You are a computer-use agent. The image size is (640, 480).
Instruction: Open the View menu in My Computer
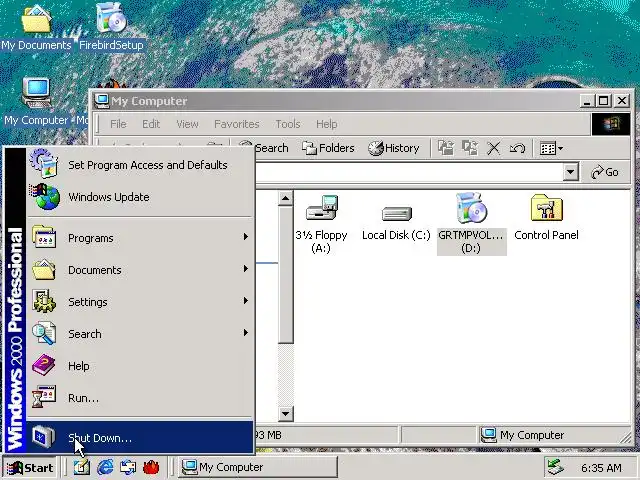(187, 124)
